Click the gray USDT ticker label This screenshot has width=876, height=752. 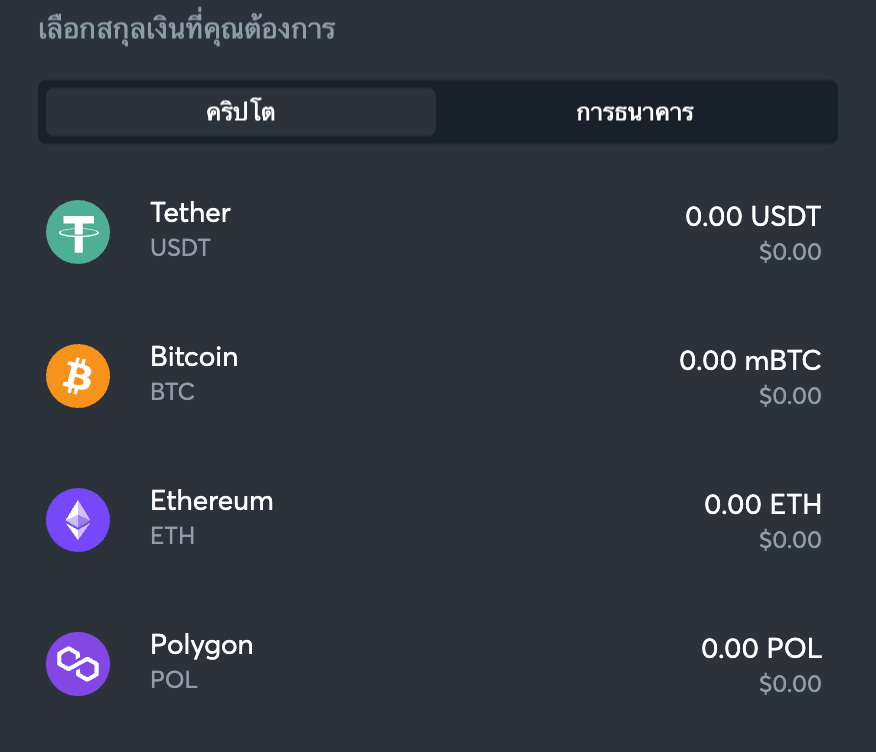[x=180, y=248]
